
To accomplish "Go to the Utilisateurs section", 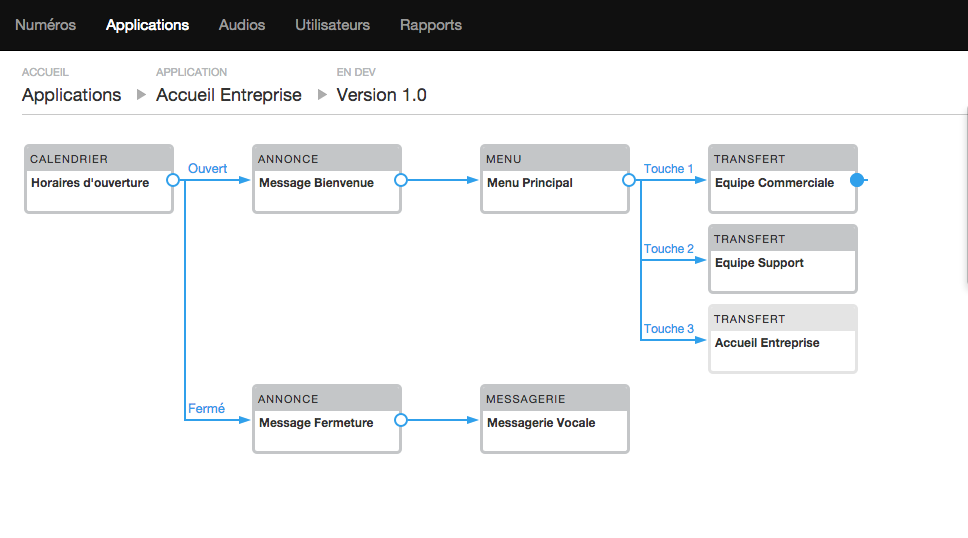I will point(332,25).
